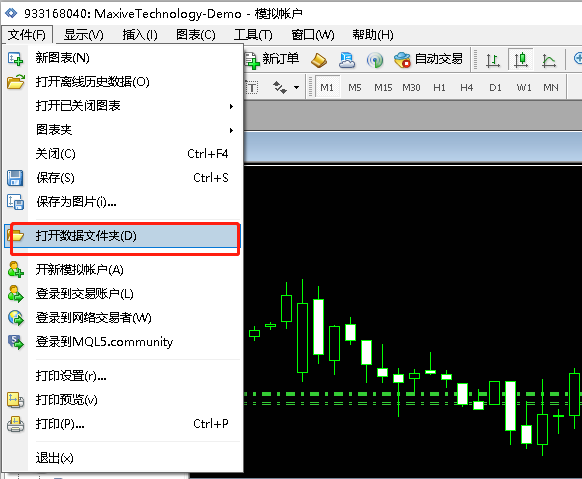This screenshot has height=479, width=582.
Task: Open the 工具(T) menu
Action: (253, 35)
